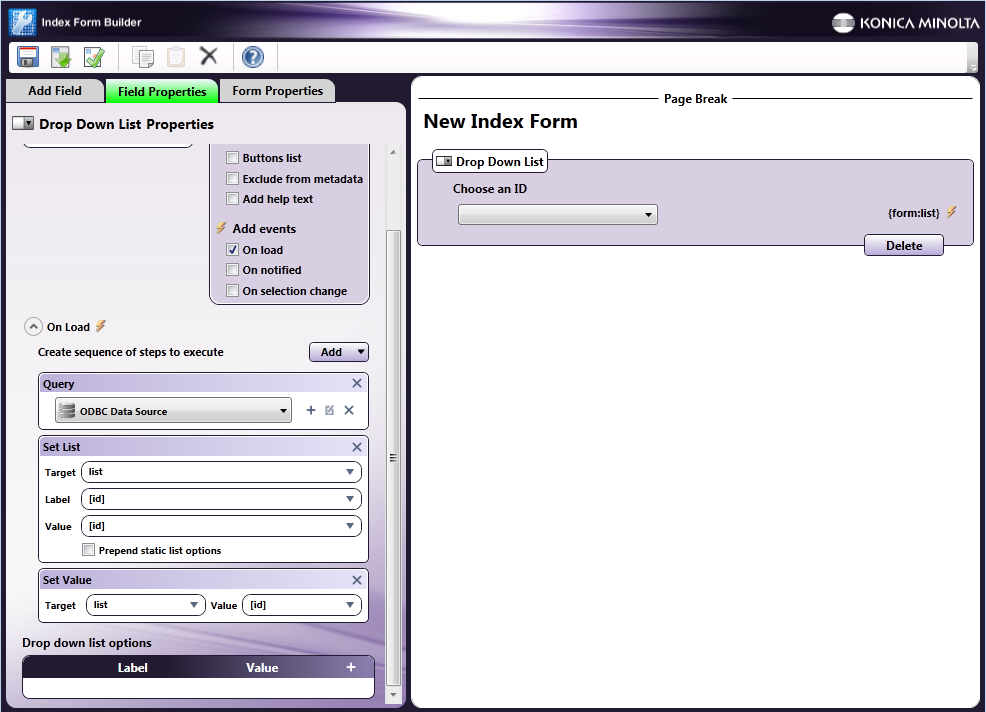Switch to the Add Field tab

(x=55, y=91)
